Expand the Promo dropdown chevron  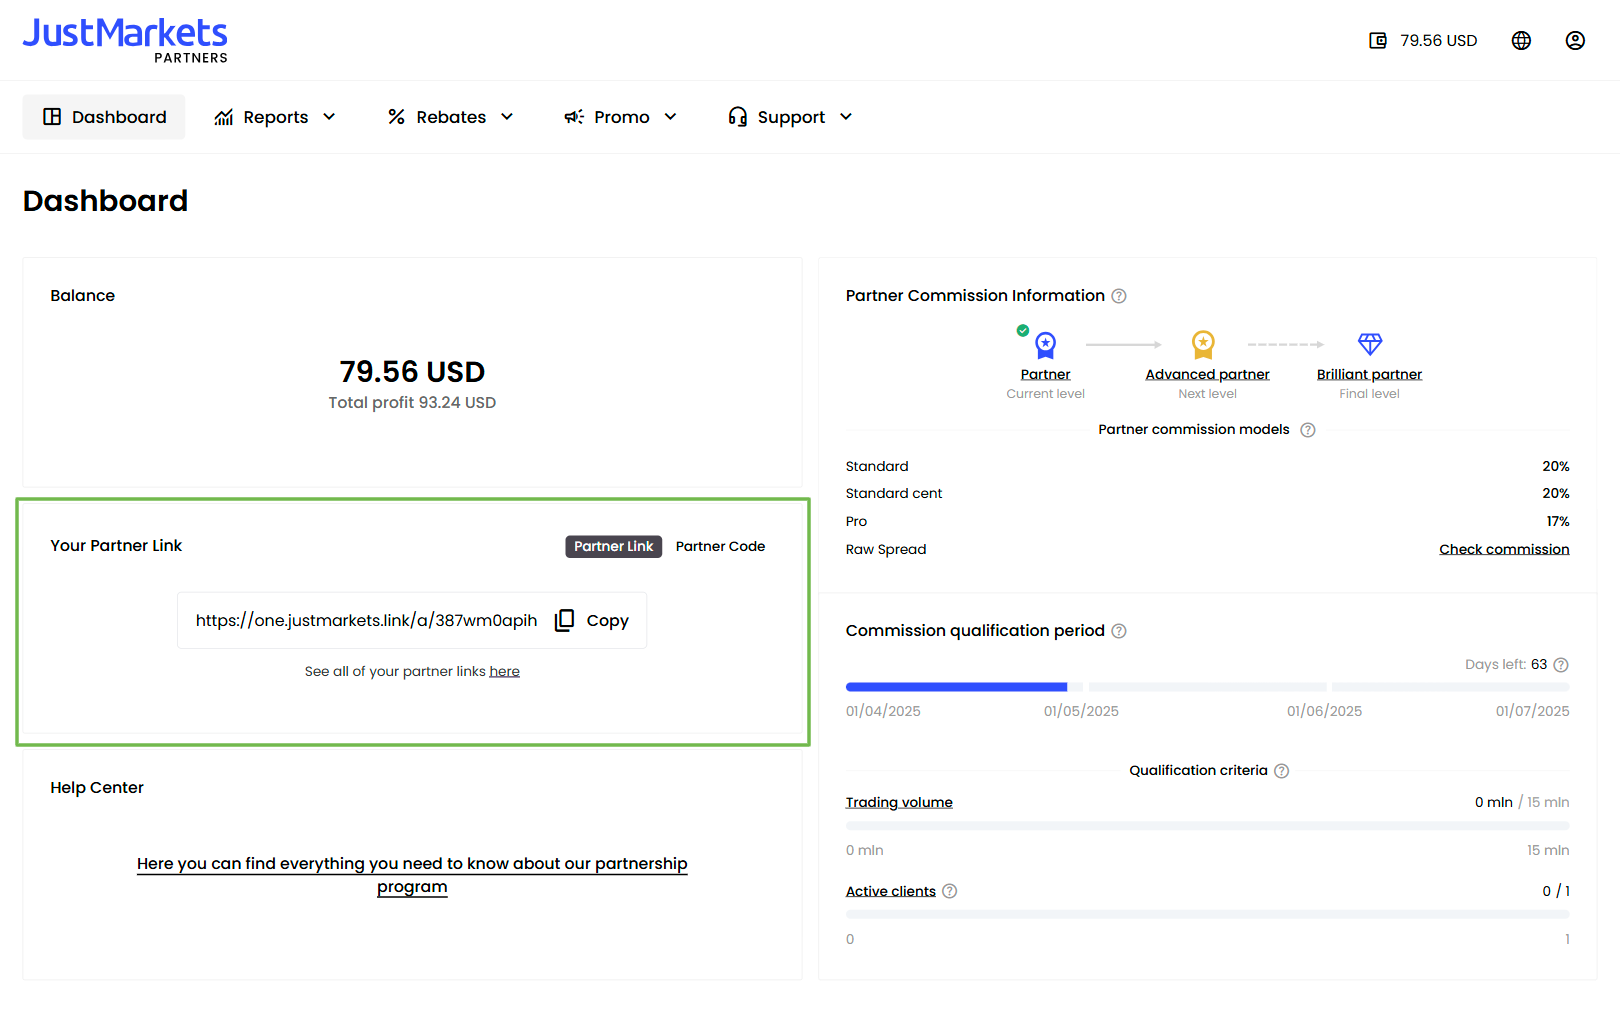coord(670,117)
